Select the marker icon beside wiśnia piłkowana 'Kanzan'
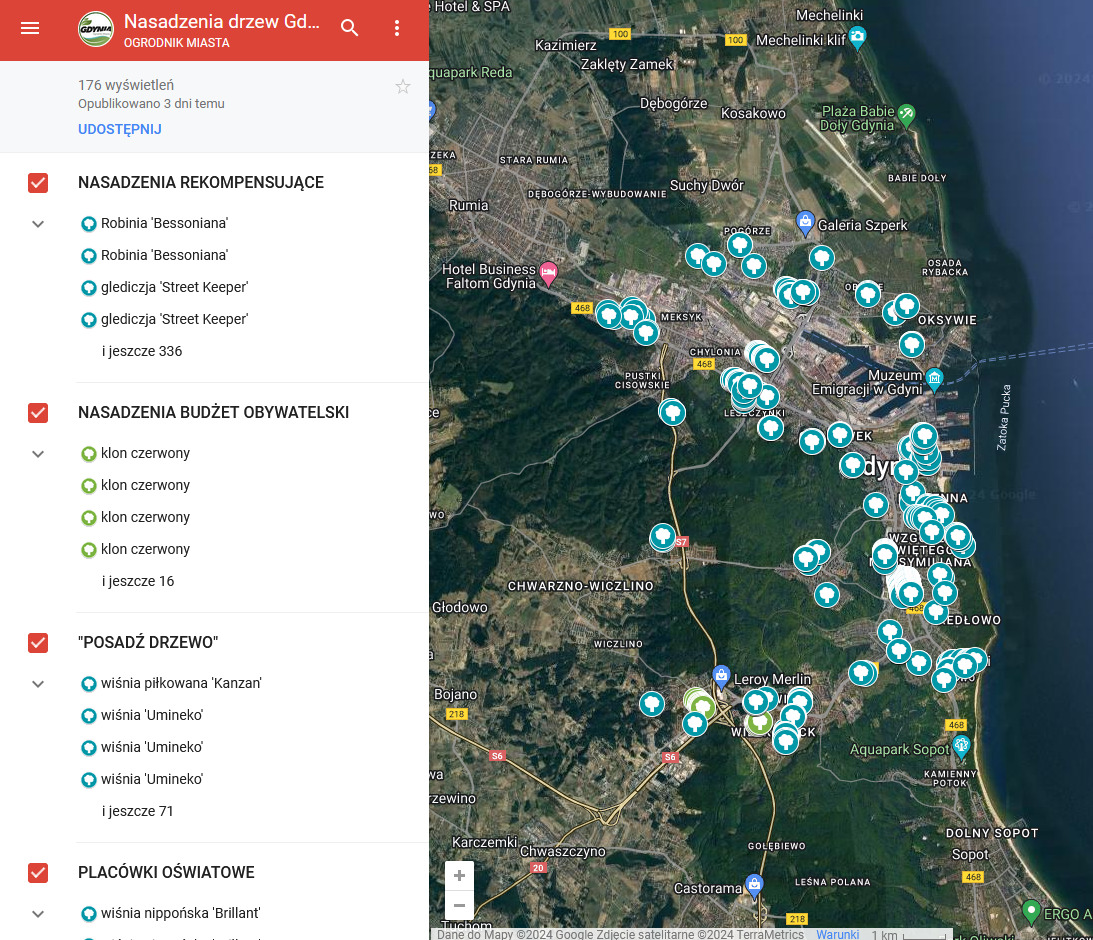This screenshot has width=1093, height=940. tap(88, 683)
